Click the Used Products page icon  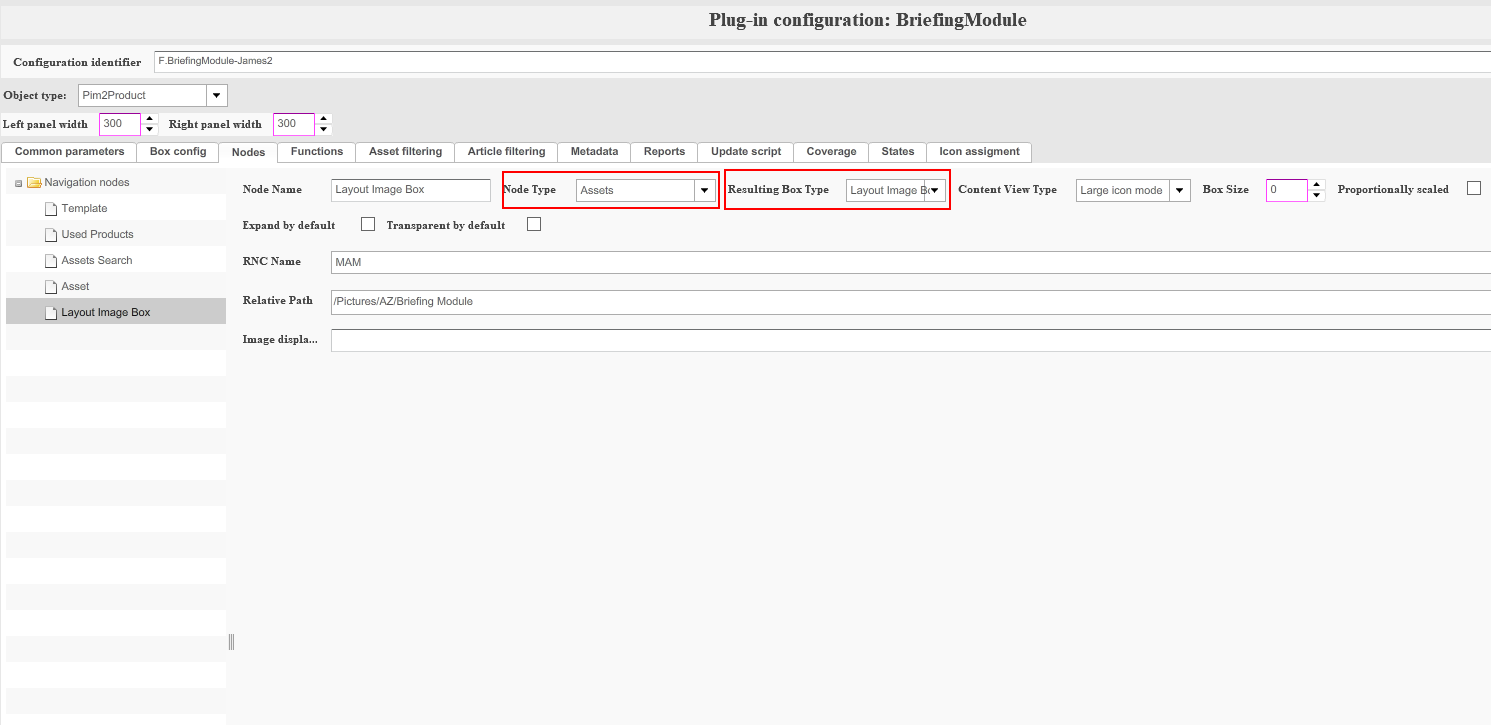pyautogui.click(x=52, y=235)
